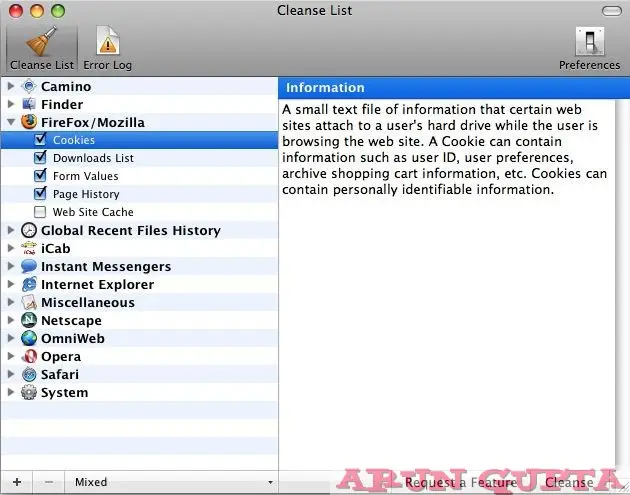Uncheck the Downloads List checkbox
Screen dimensions: 630x495
tap(40, 158)
